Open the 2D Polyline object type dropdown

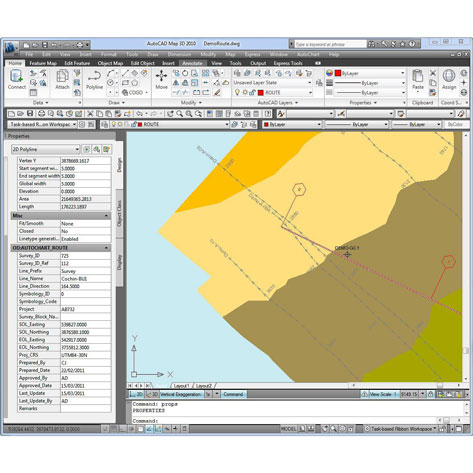click(46, 149)
